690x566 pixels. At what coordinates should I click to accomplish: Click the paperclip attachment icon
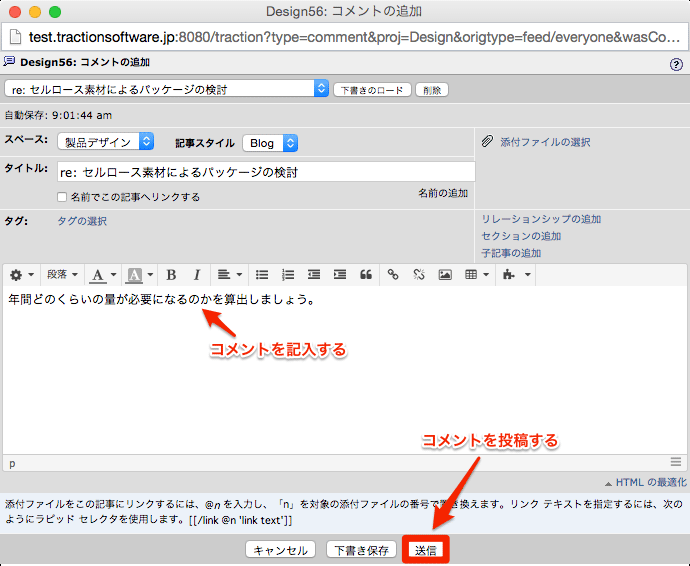(x=487, y=141)
